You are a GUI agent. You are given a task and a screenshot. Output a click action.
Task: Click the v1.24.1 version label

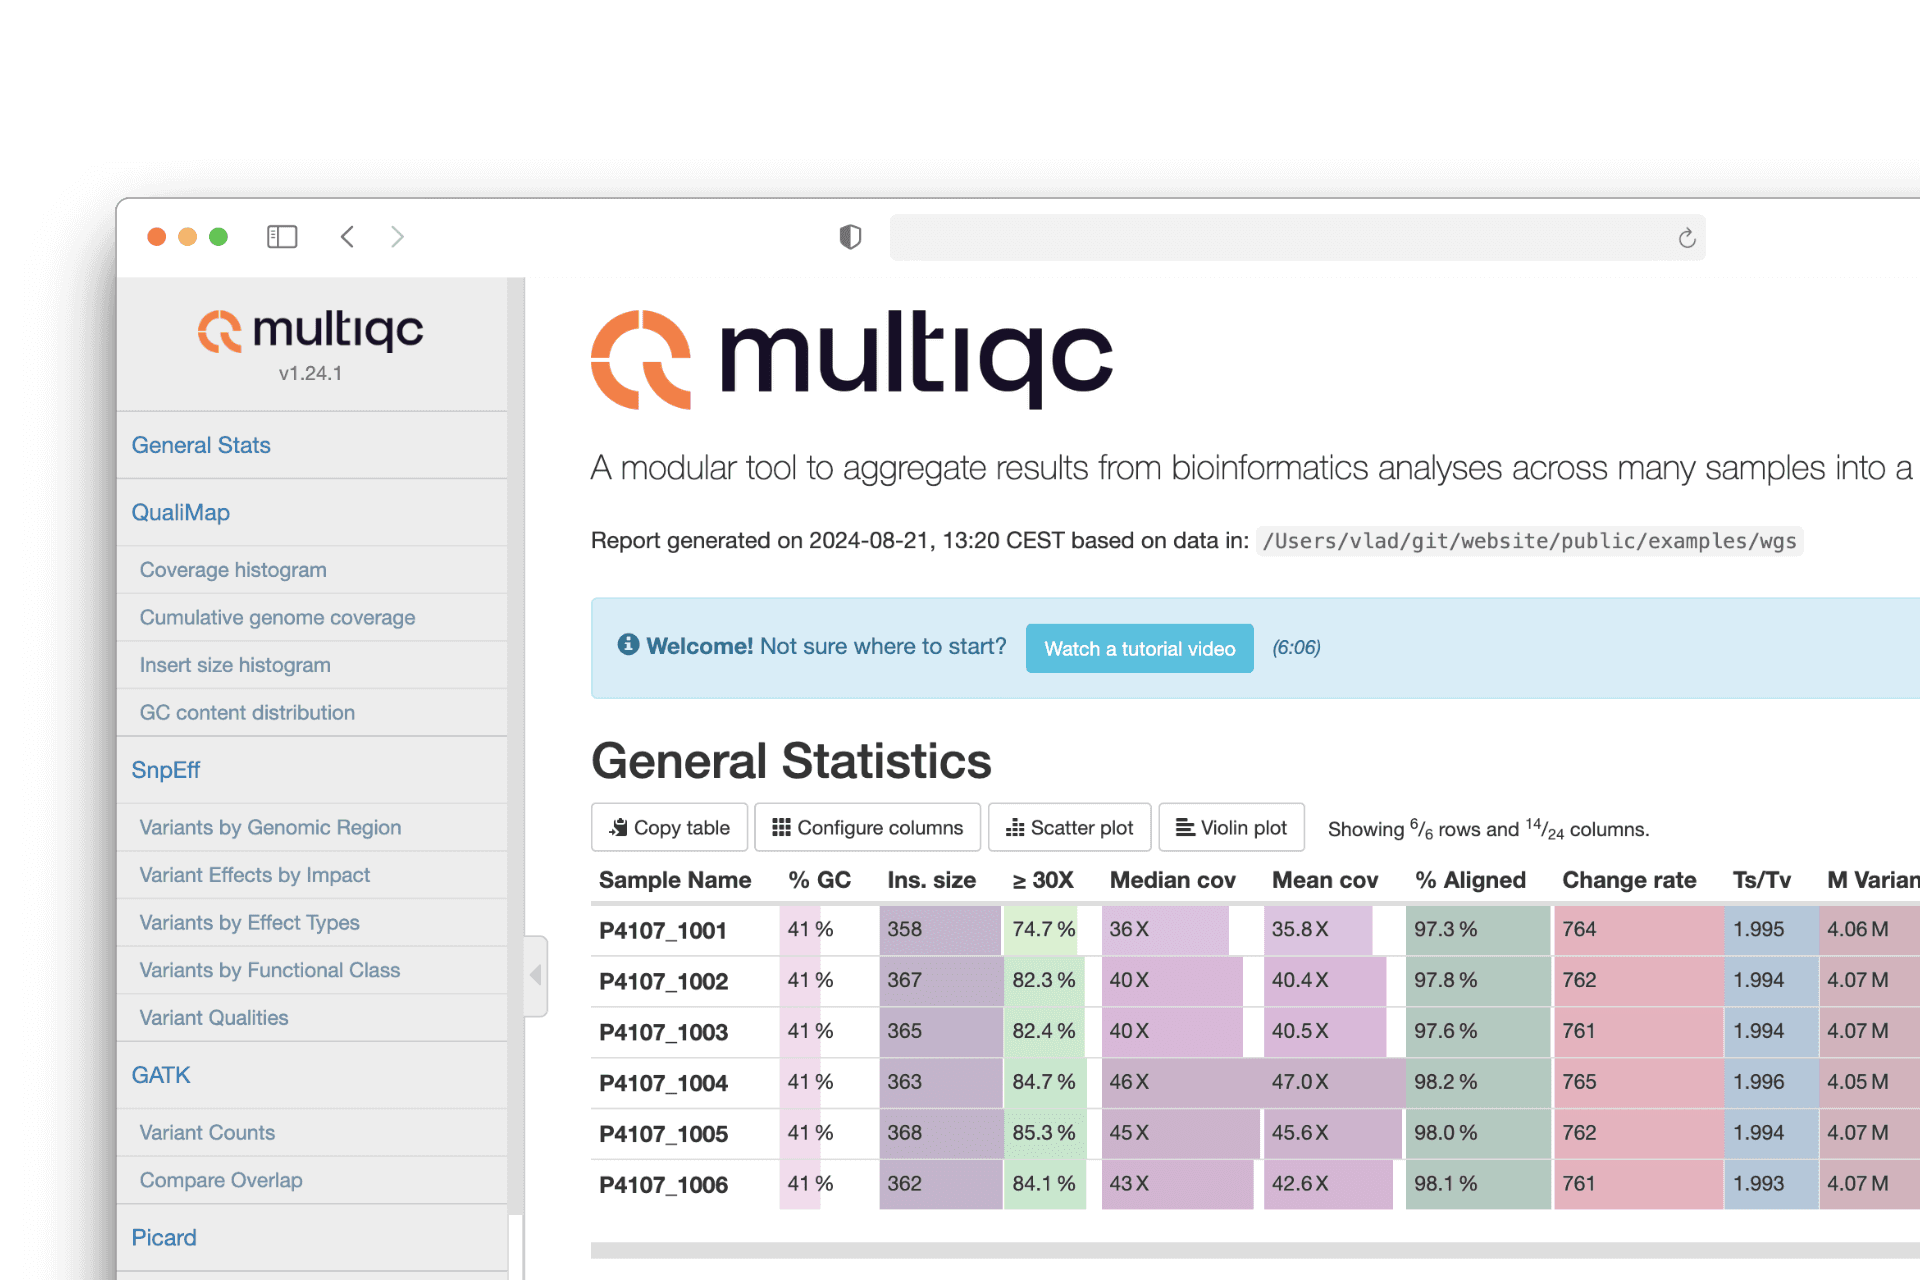310,373
